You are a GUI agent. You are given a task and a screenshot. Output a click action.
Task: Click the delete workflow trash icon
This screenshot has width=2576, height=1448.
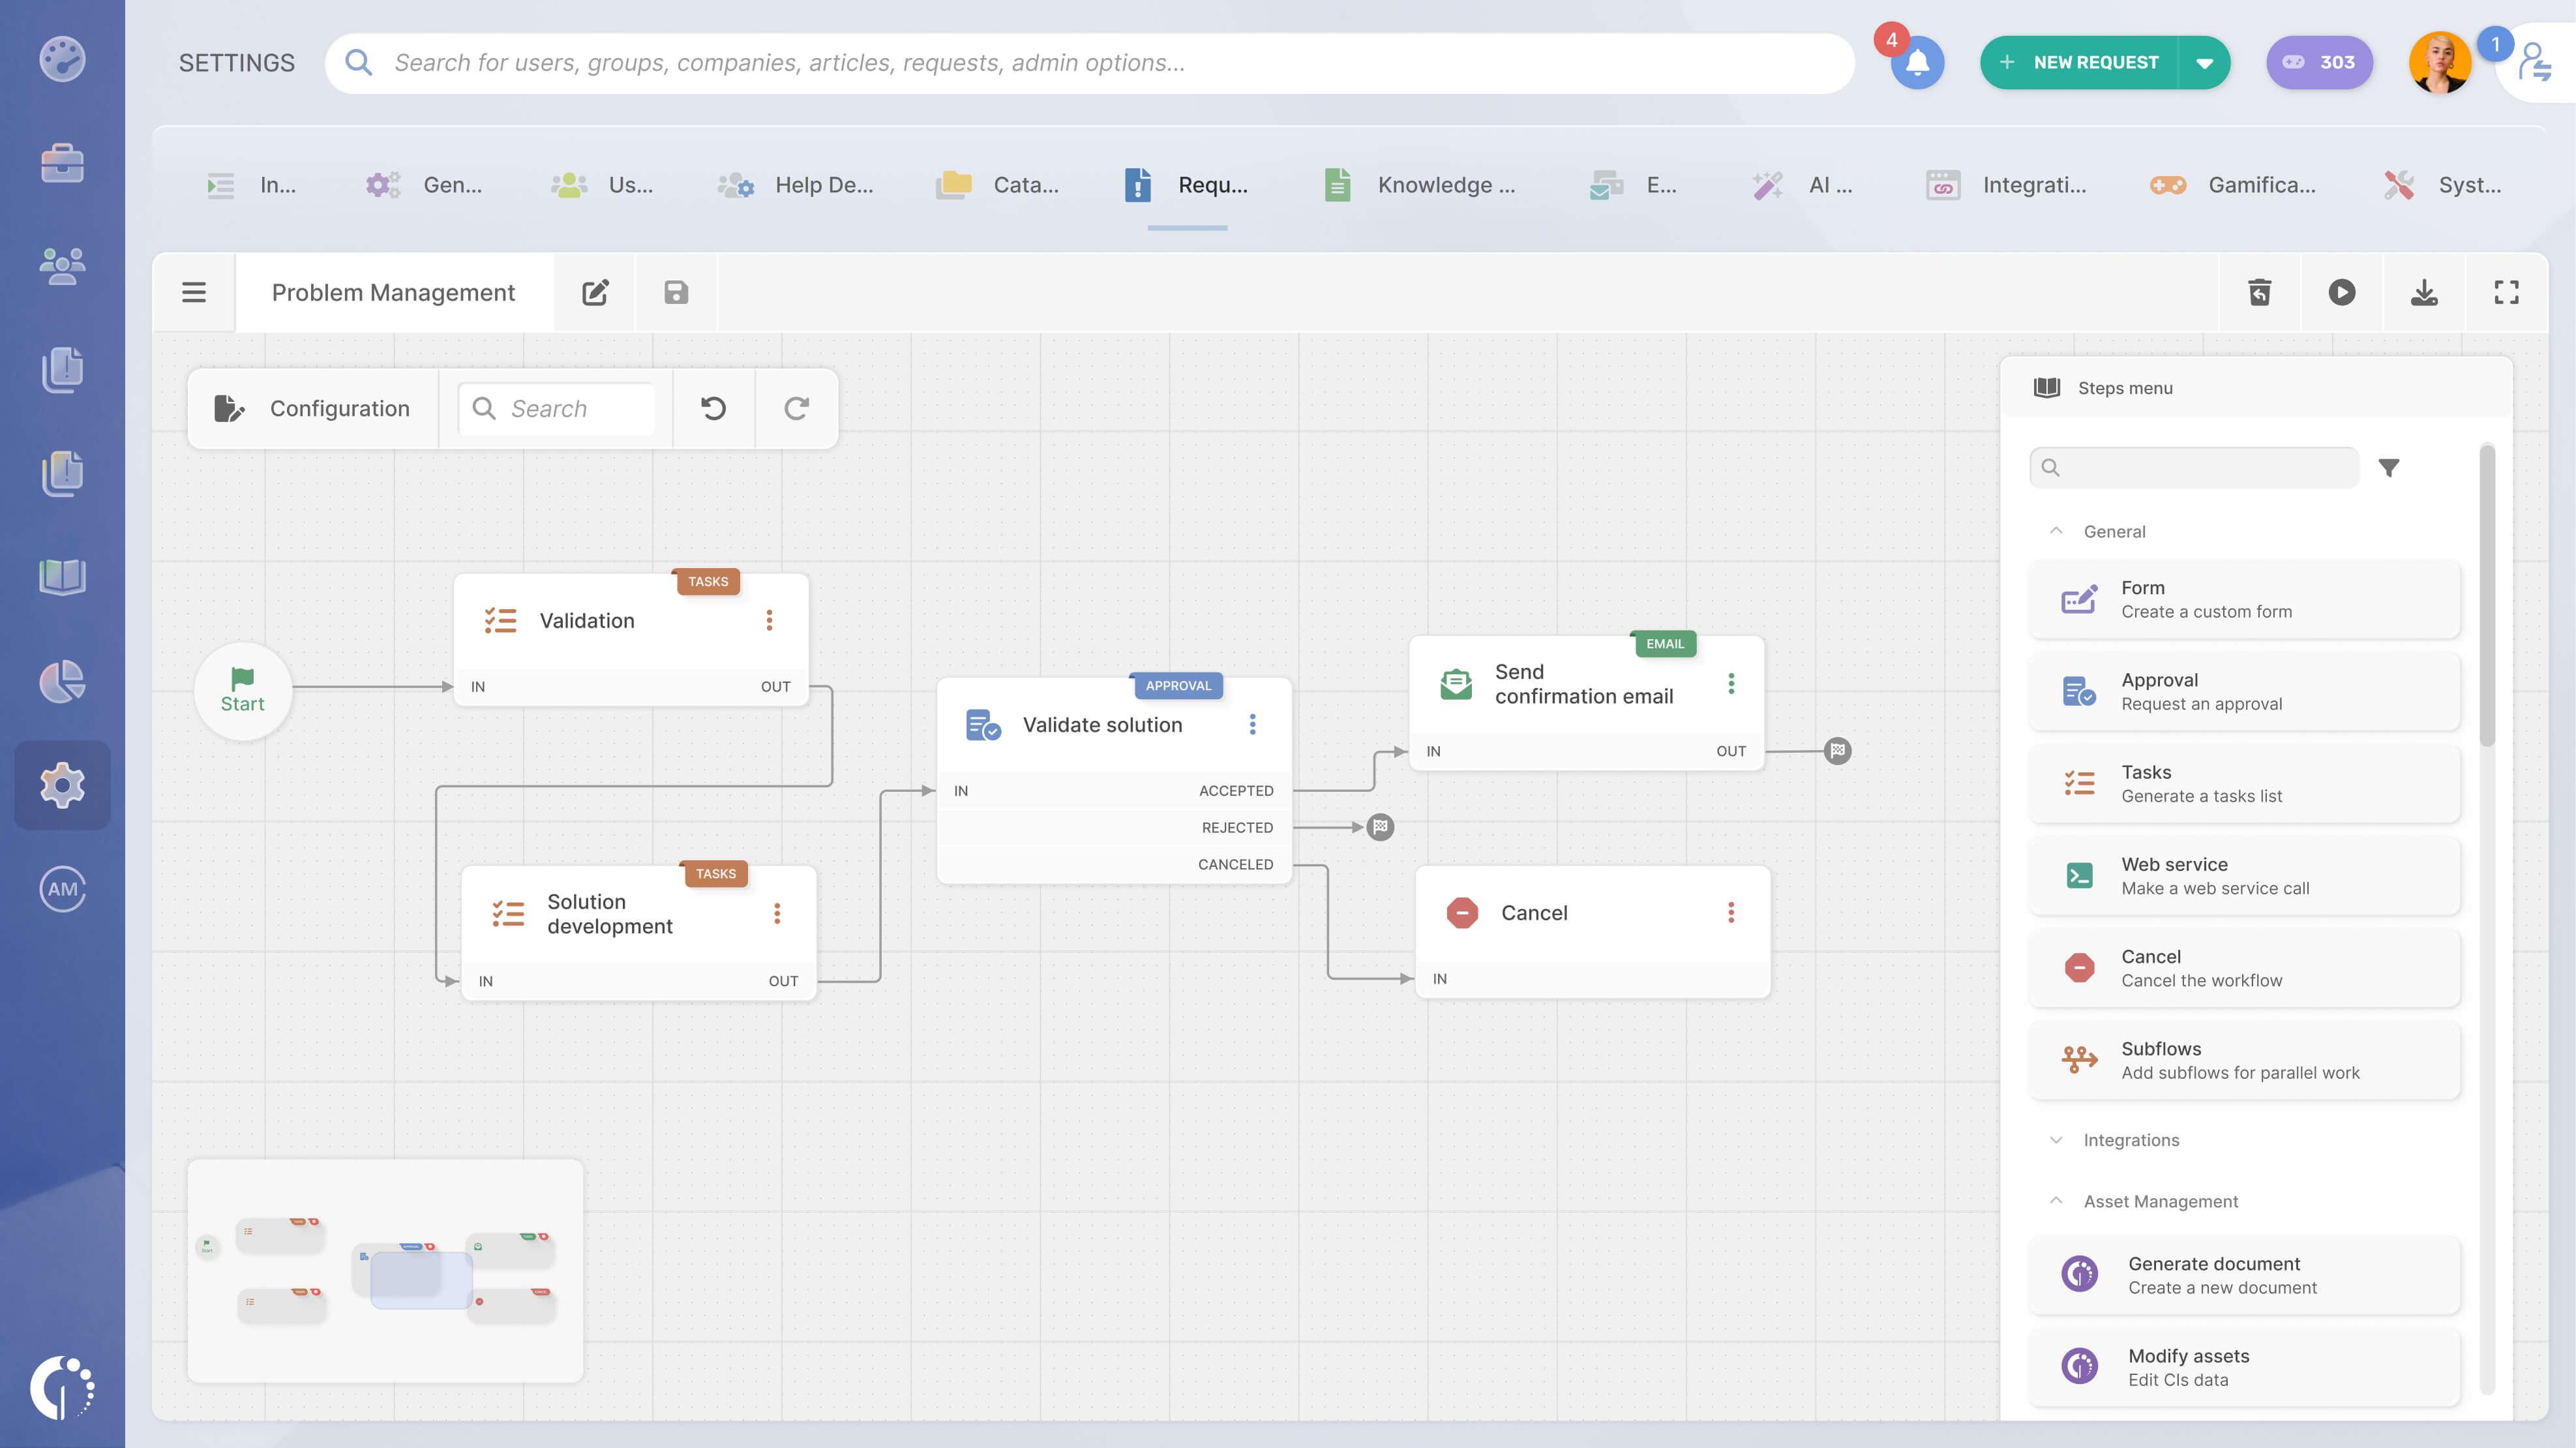point(2259,292)
